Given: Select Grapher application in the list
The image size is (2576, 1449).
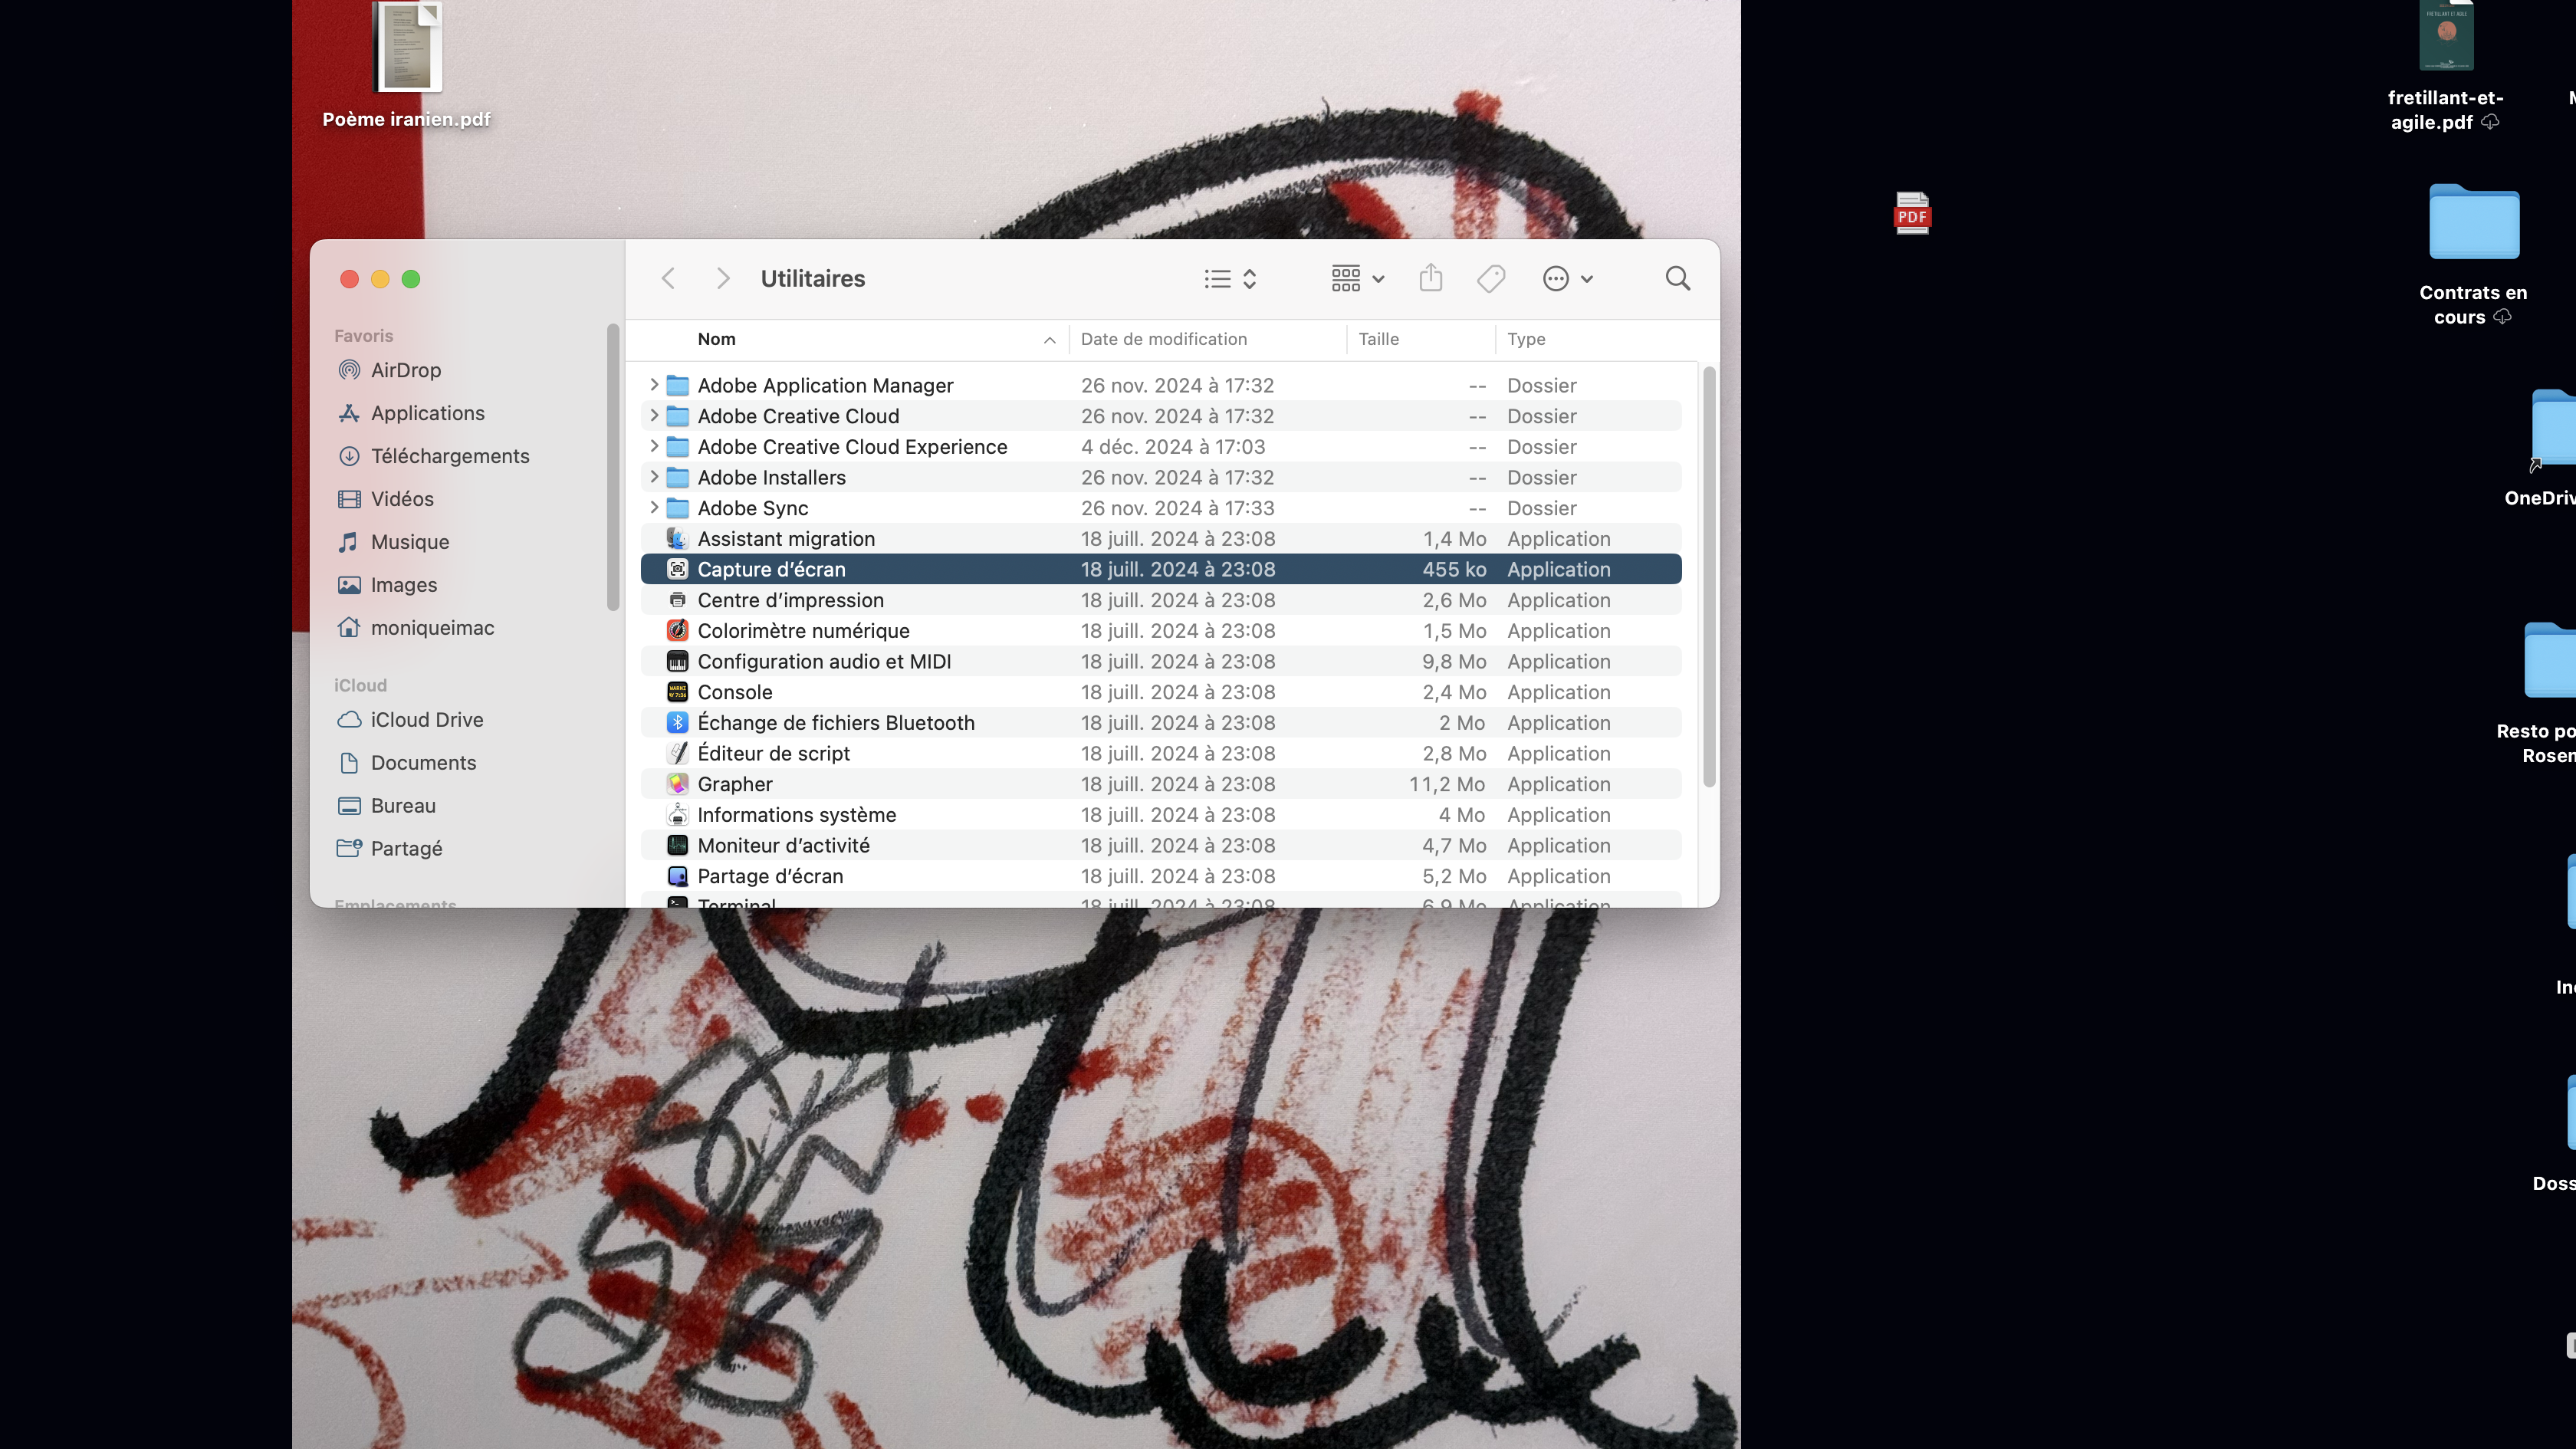Looking at the screenshot, I should pos(735,784).
